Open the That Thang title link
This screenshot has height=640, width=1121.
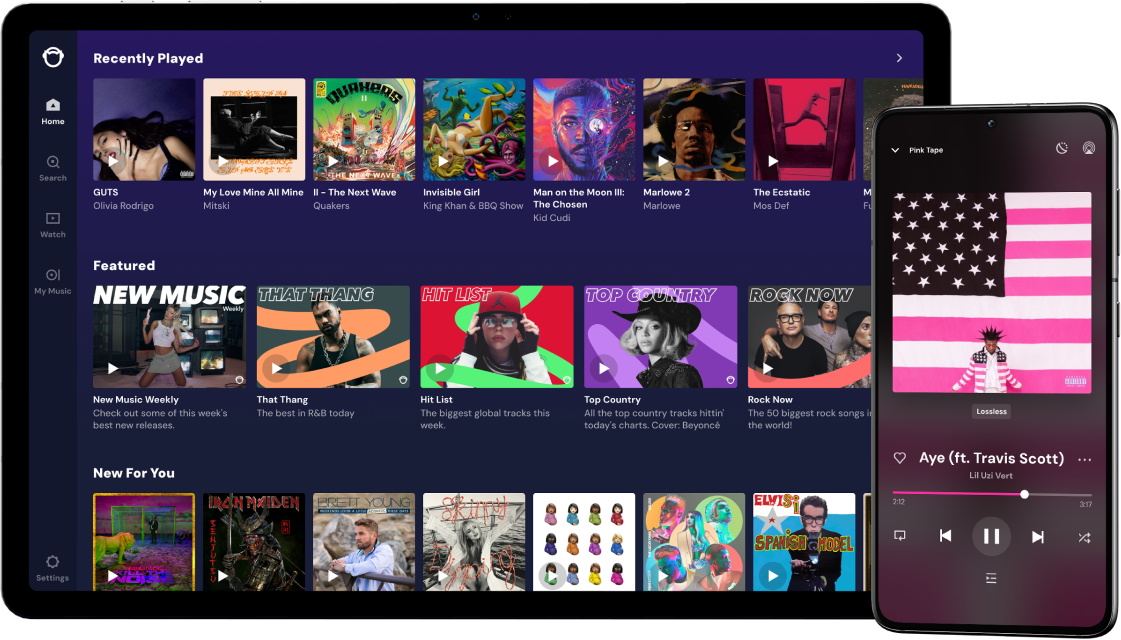coord(282,400)
